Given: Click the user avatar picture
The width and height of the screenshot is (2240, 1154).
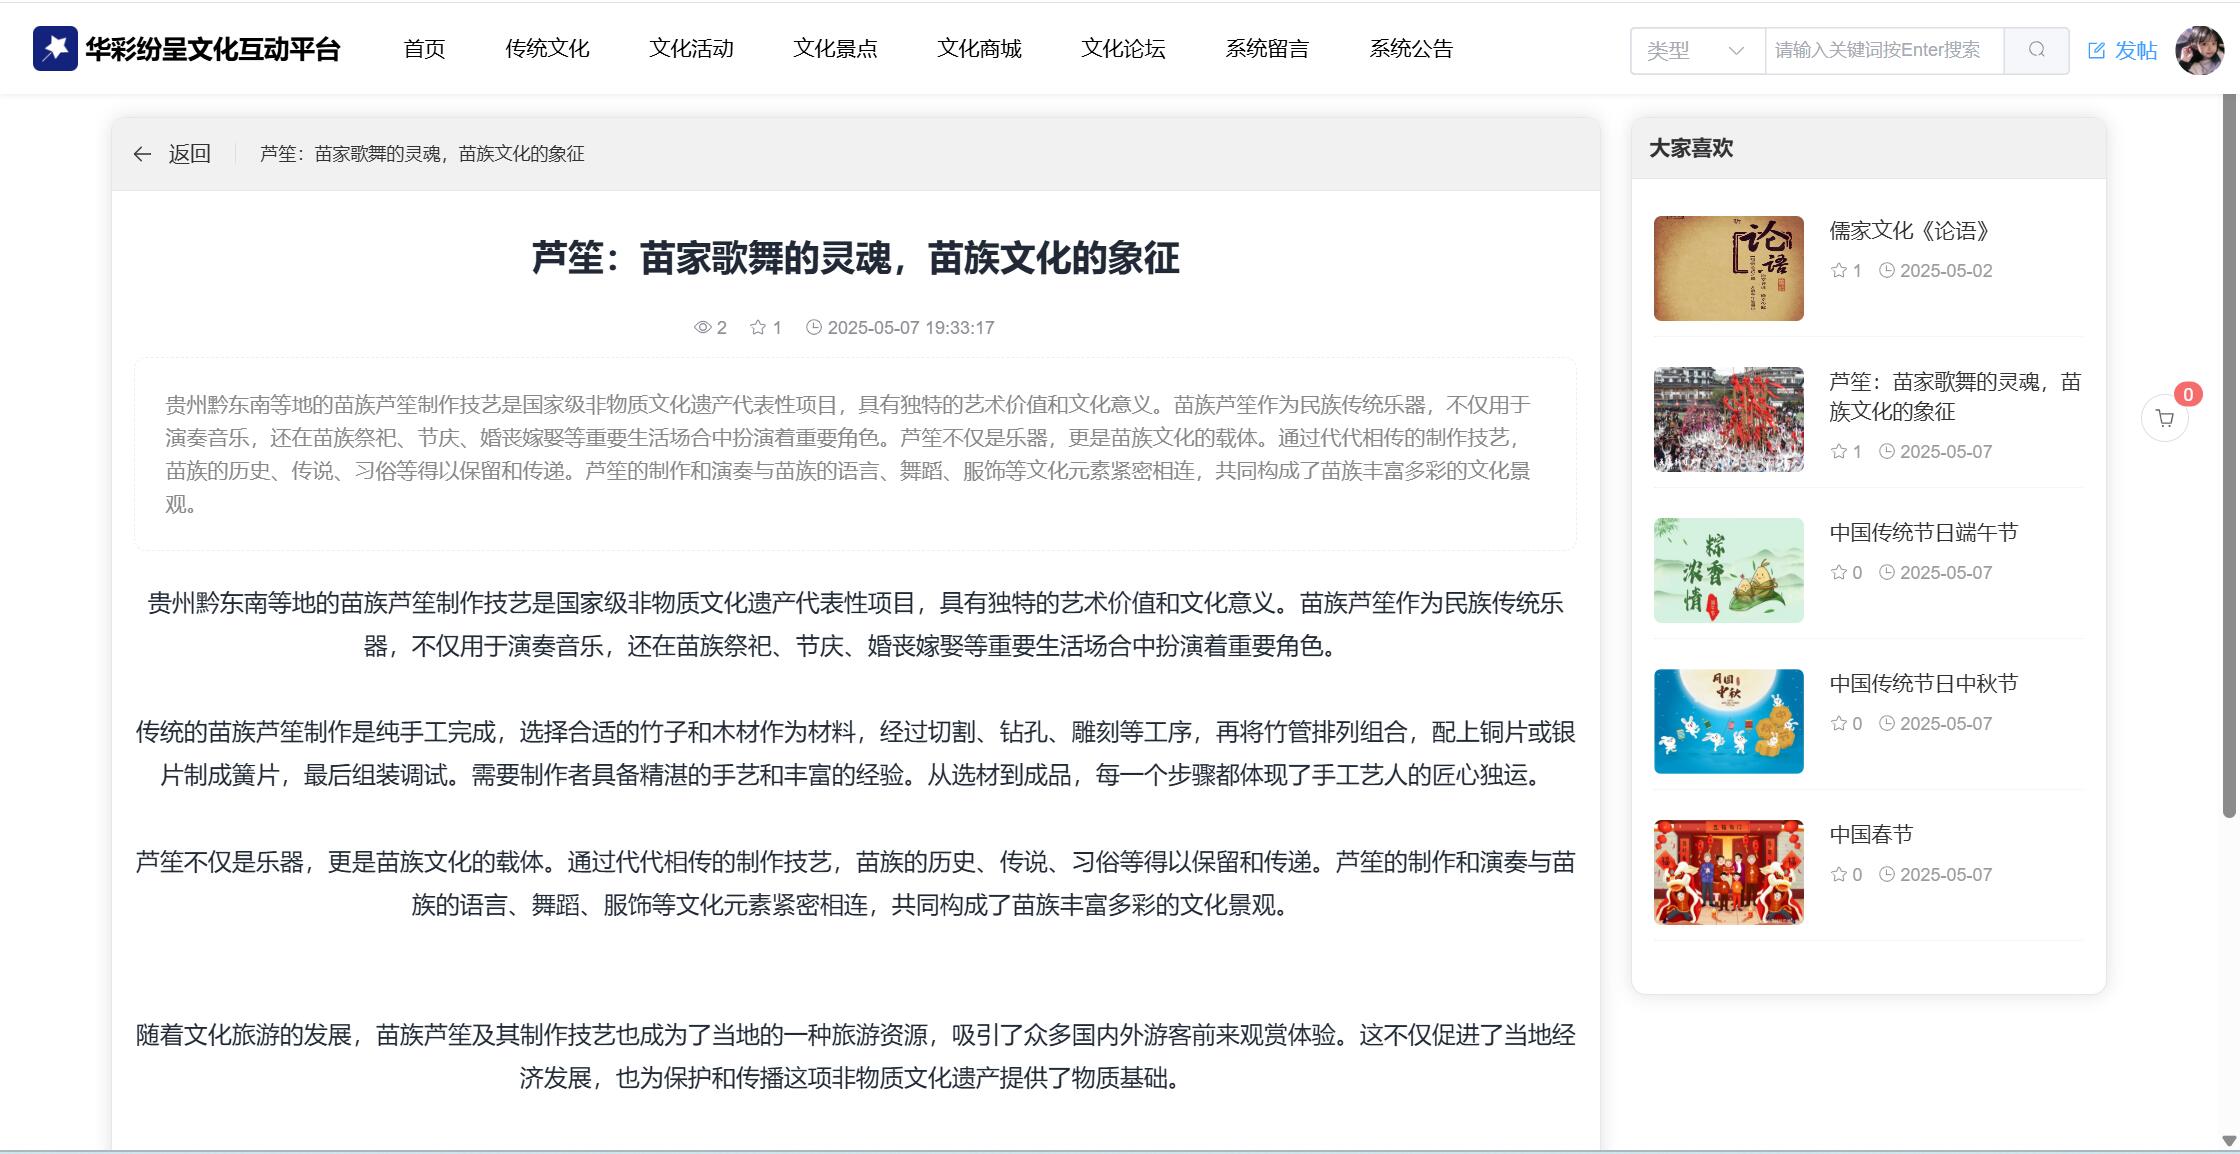Looking at the screenshot, I should (2199, 50).
